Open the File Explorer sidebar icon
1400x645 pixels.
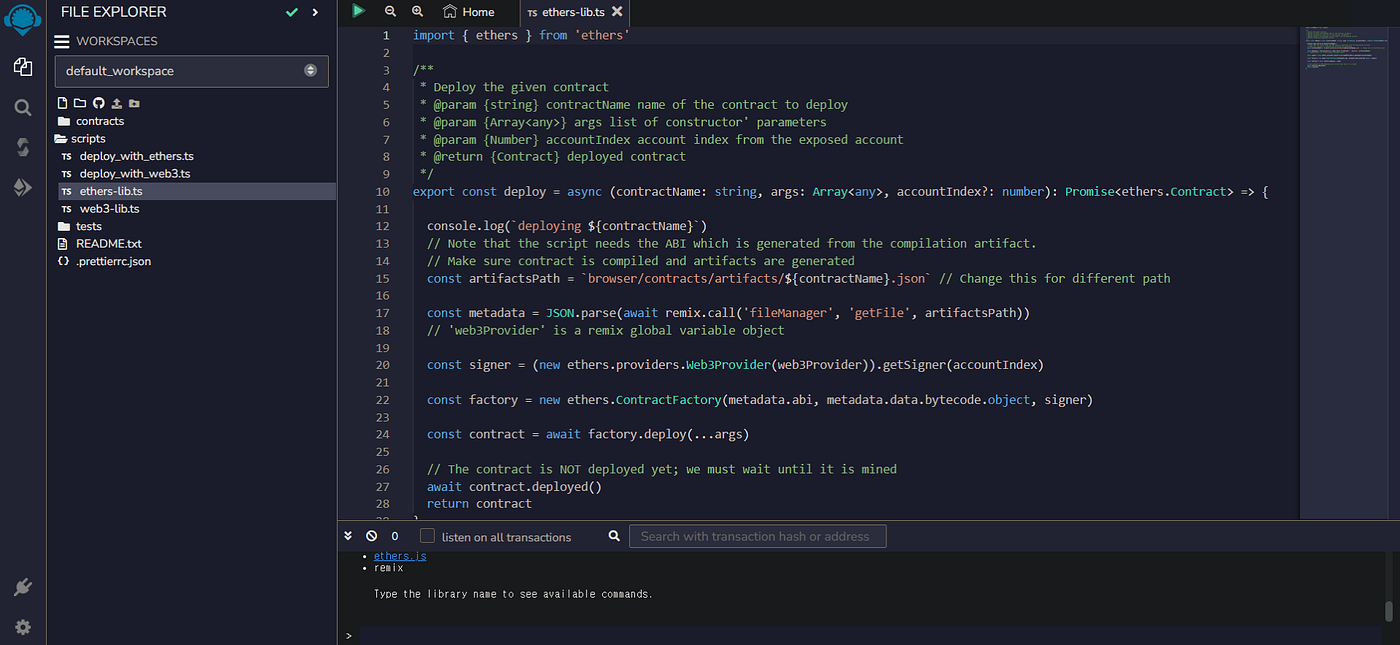coord(22,67)
